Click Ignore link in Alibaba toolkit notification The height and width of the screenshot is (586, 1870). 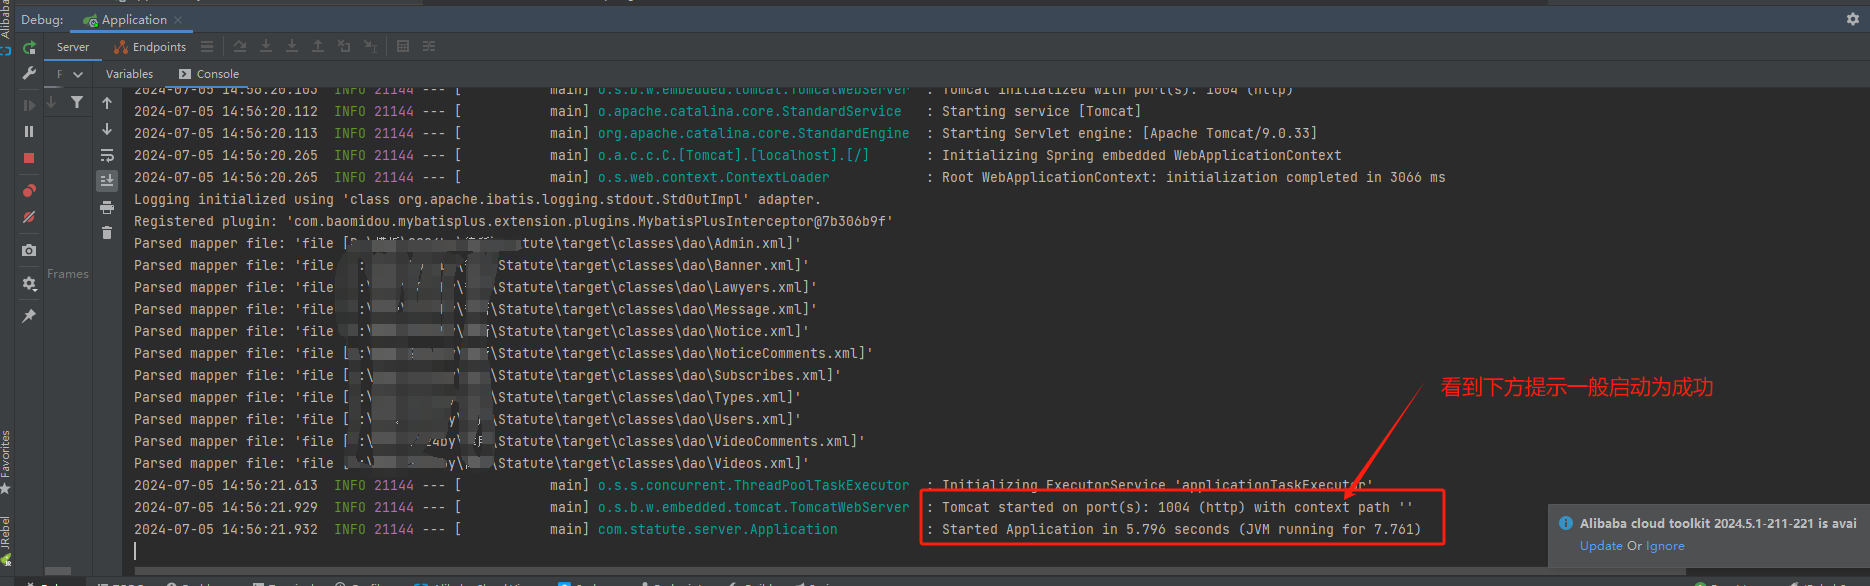[1665, 546]
